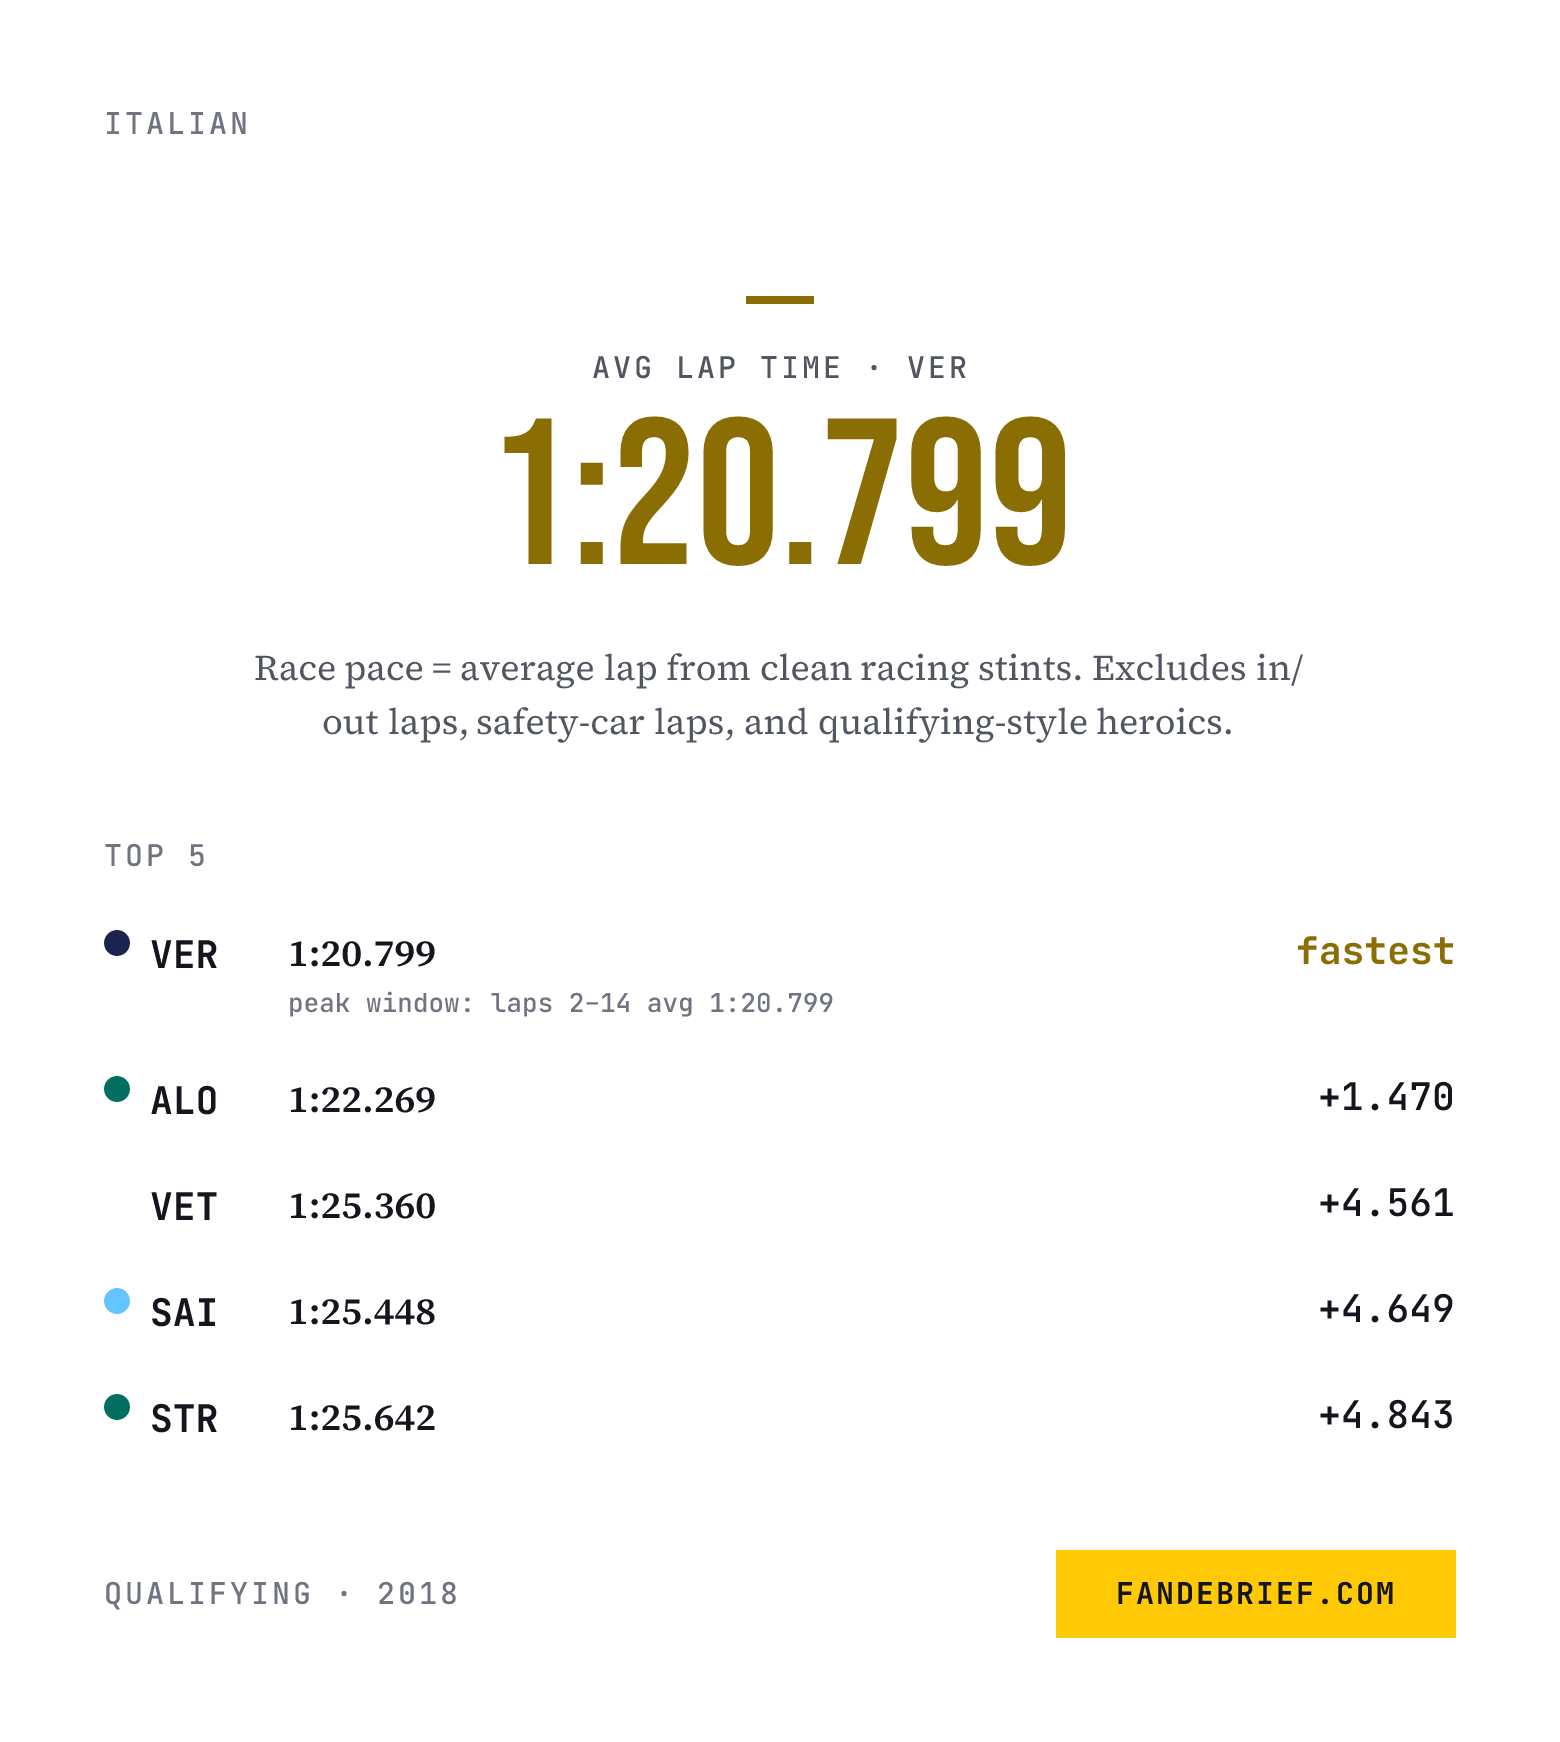Click the green dot beside STR
The height and width of the screenshot is (1742, 1560).
(117, 1407)
